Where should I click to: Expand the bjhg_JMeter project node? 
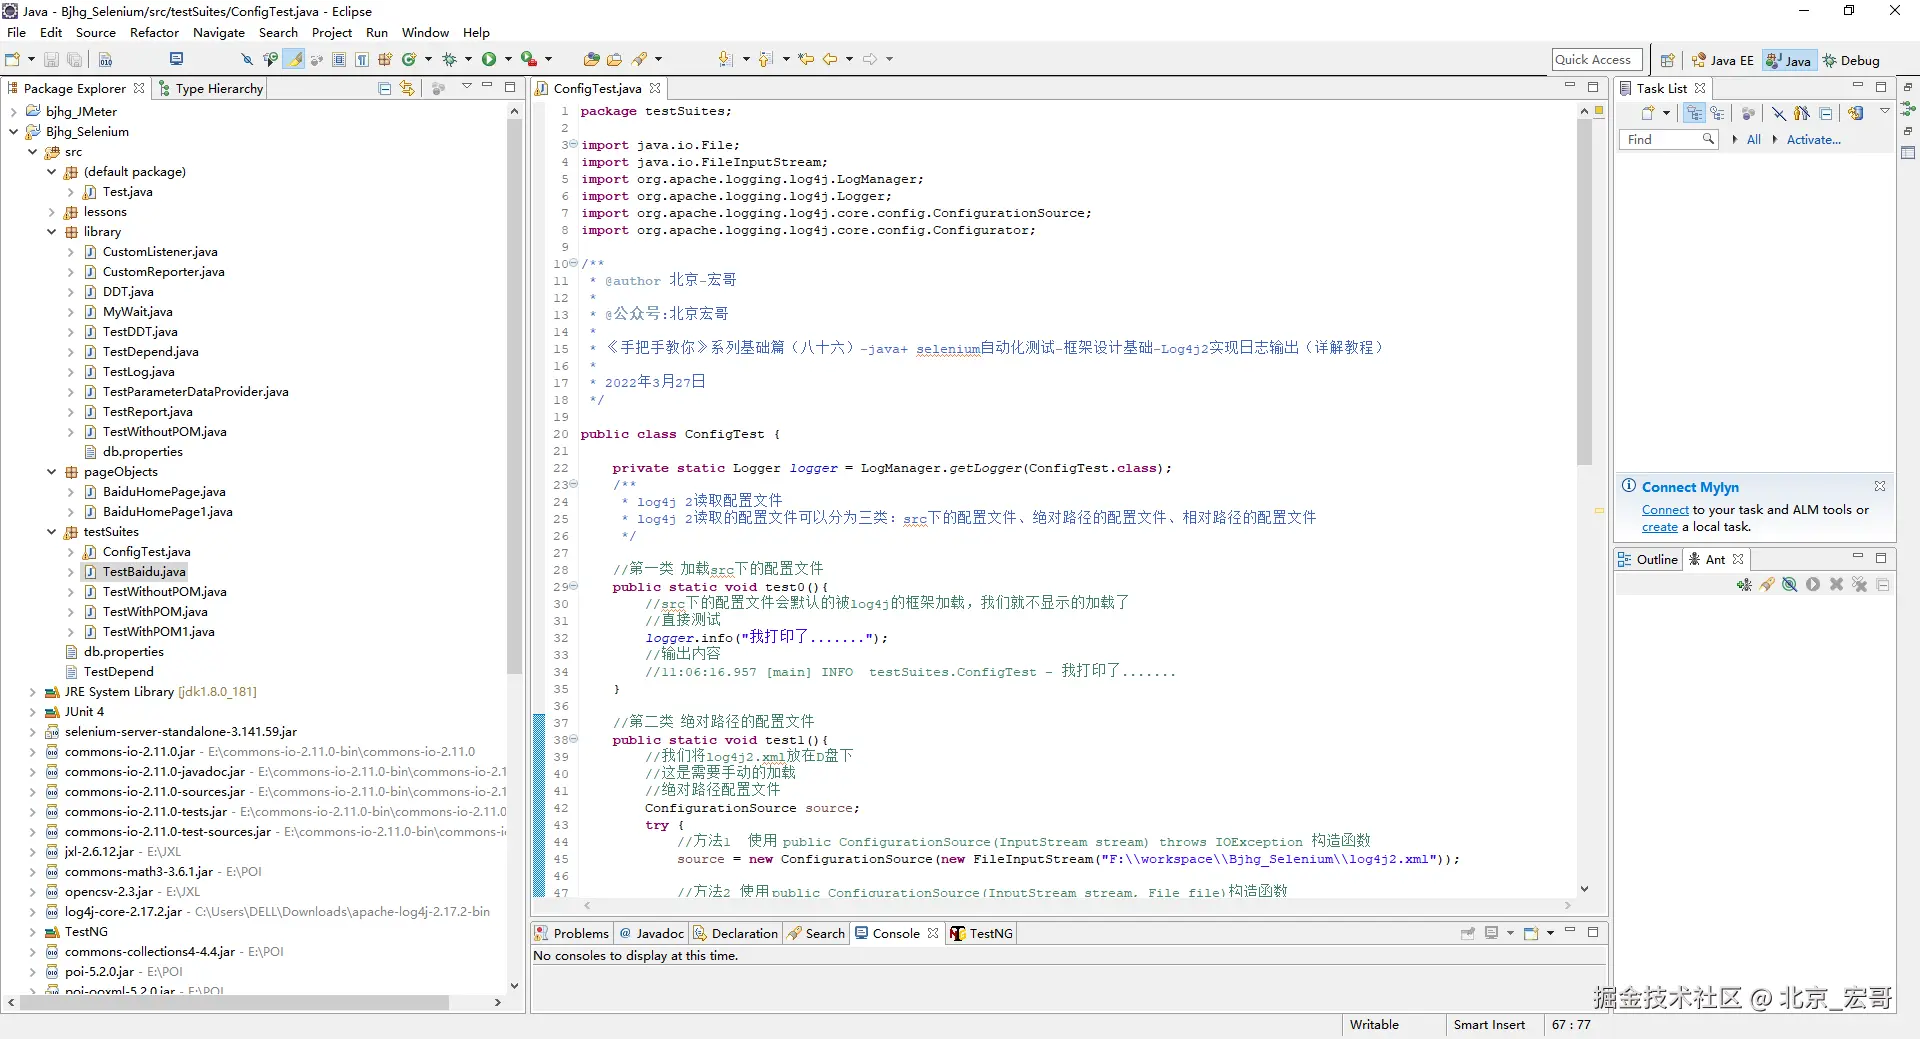click(x=14, y=112)
